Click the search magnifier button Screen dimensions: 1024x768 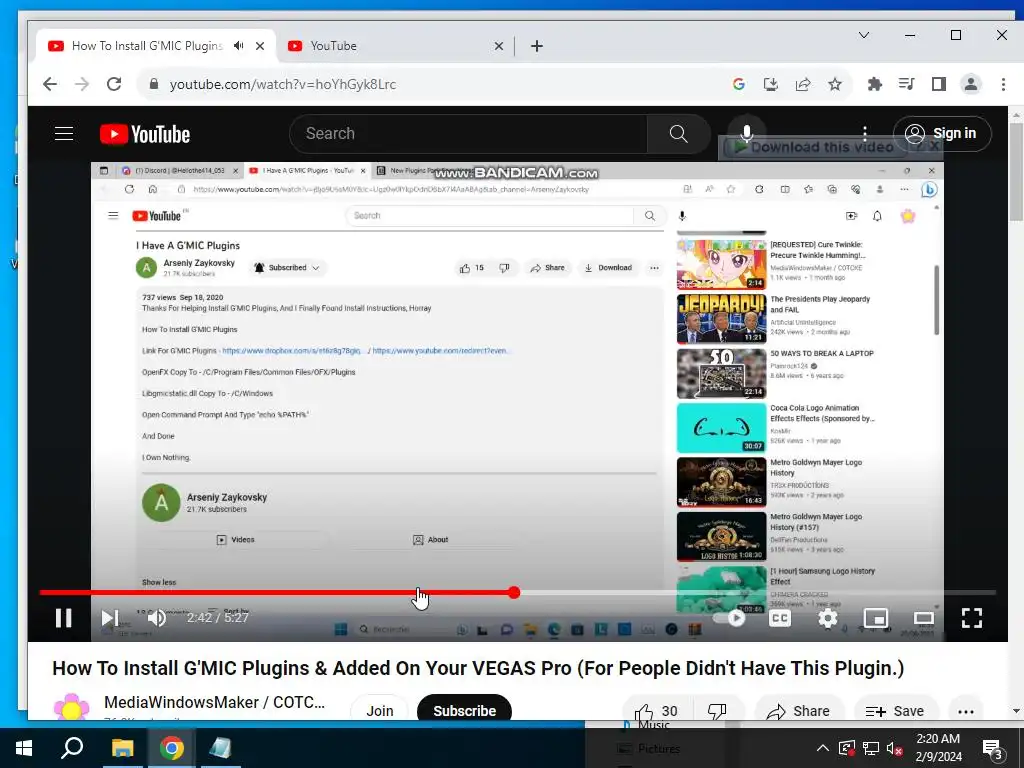coord(679,134)
